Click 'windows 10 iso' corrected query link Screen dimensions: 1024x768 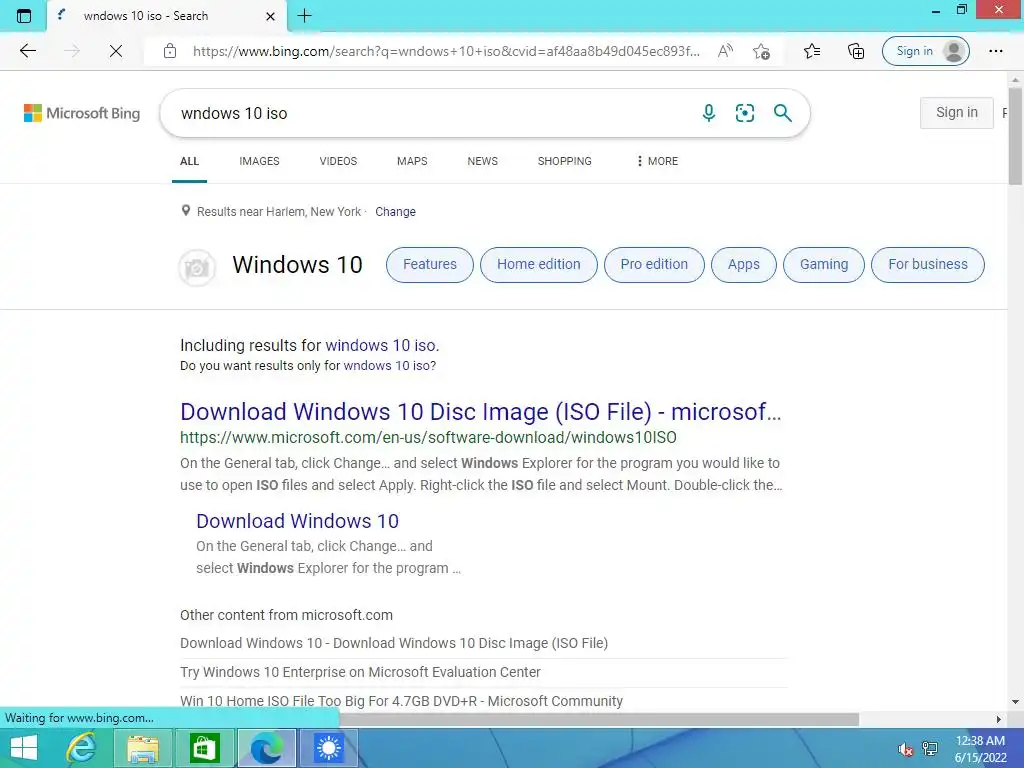coord(381,345)
